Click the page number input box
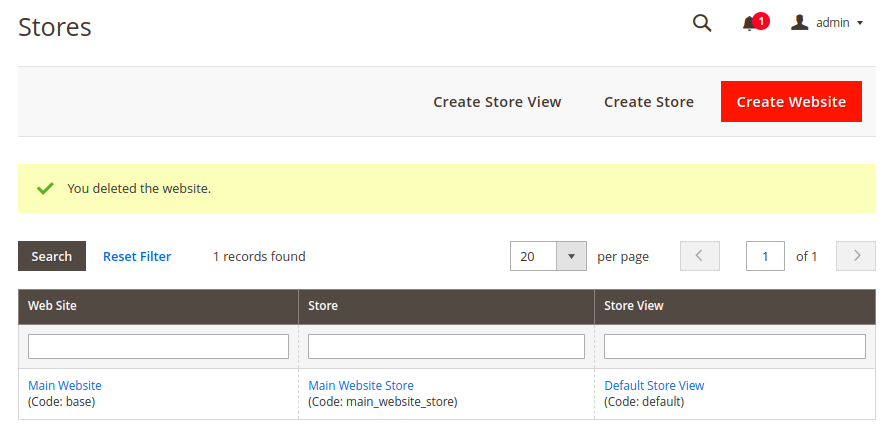Viewport: 887px width, 438px height. pos(765,256)
